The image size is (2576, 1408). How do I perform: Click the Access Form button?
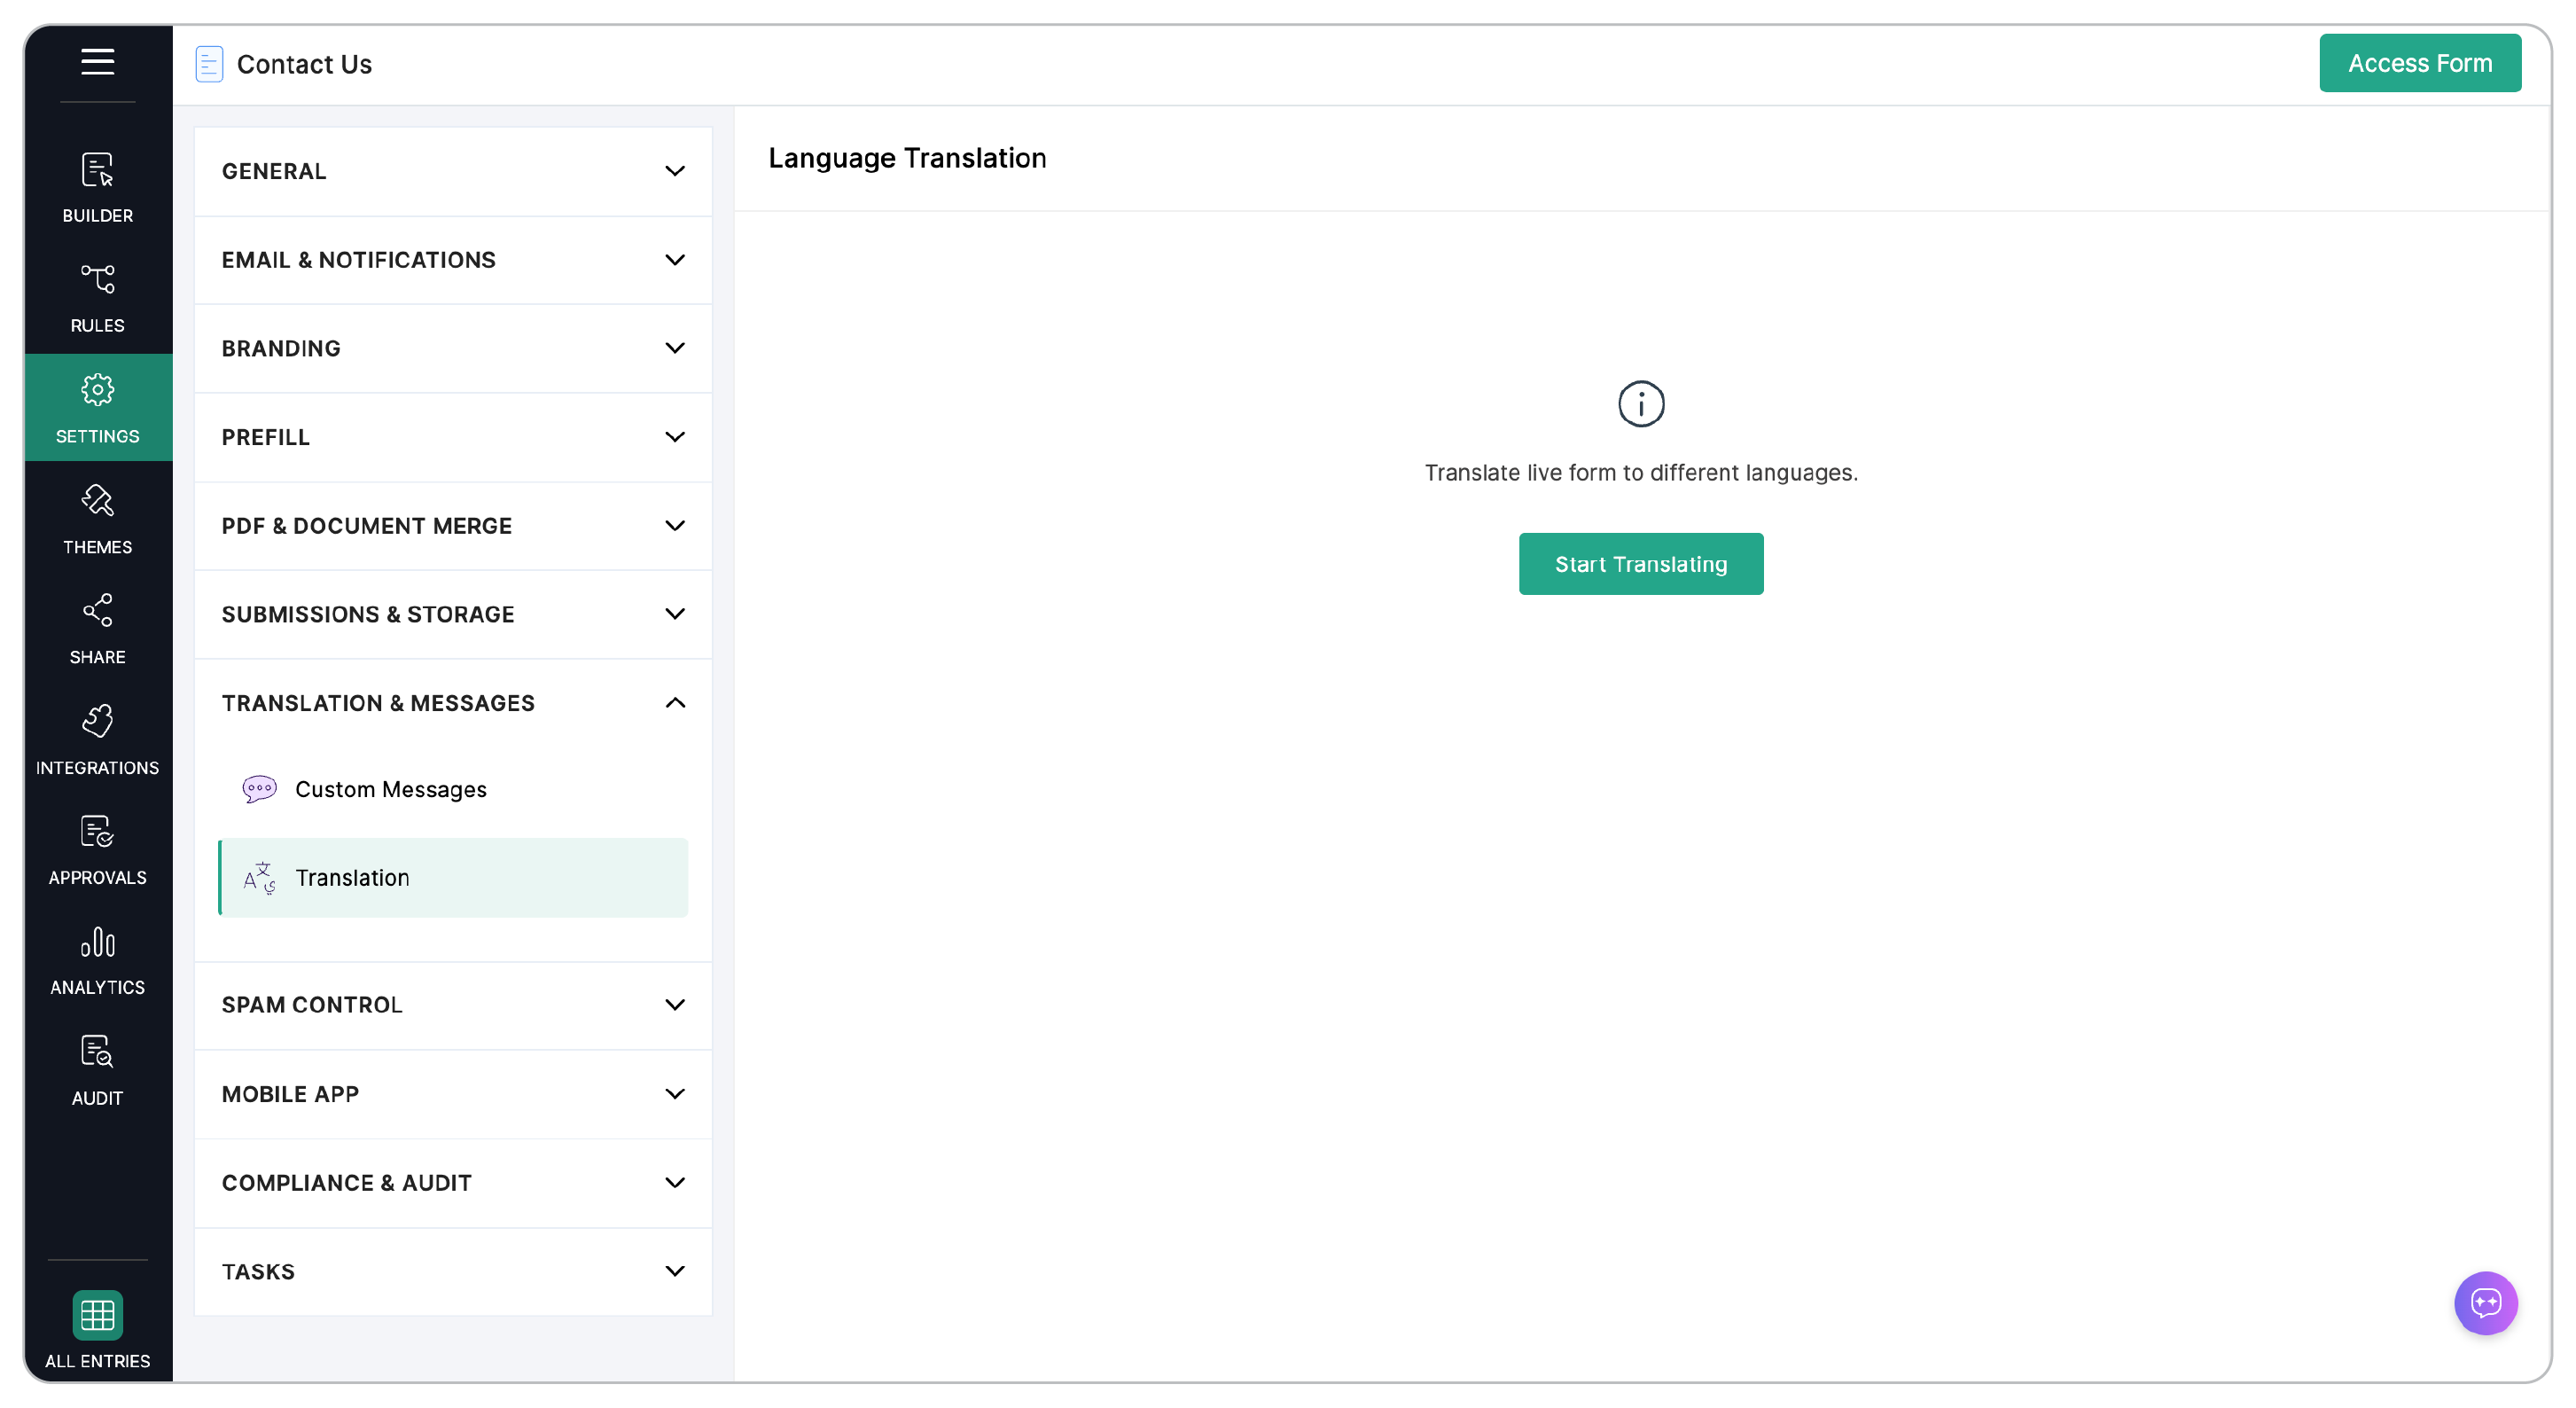[2420, 63]
